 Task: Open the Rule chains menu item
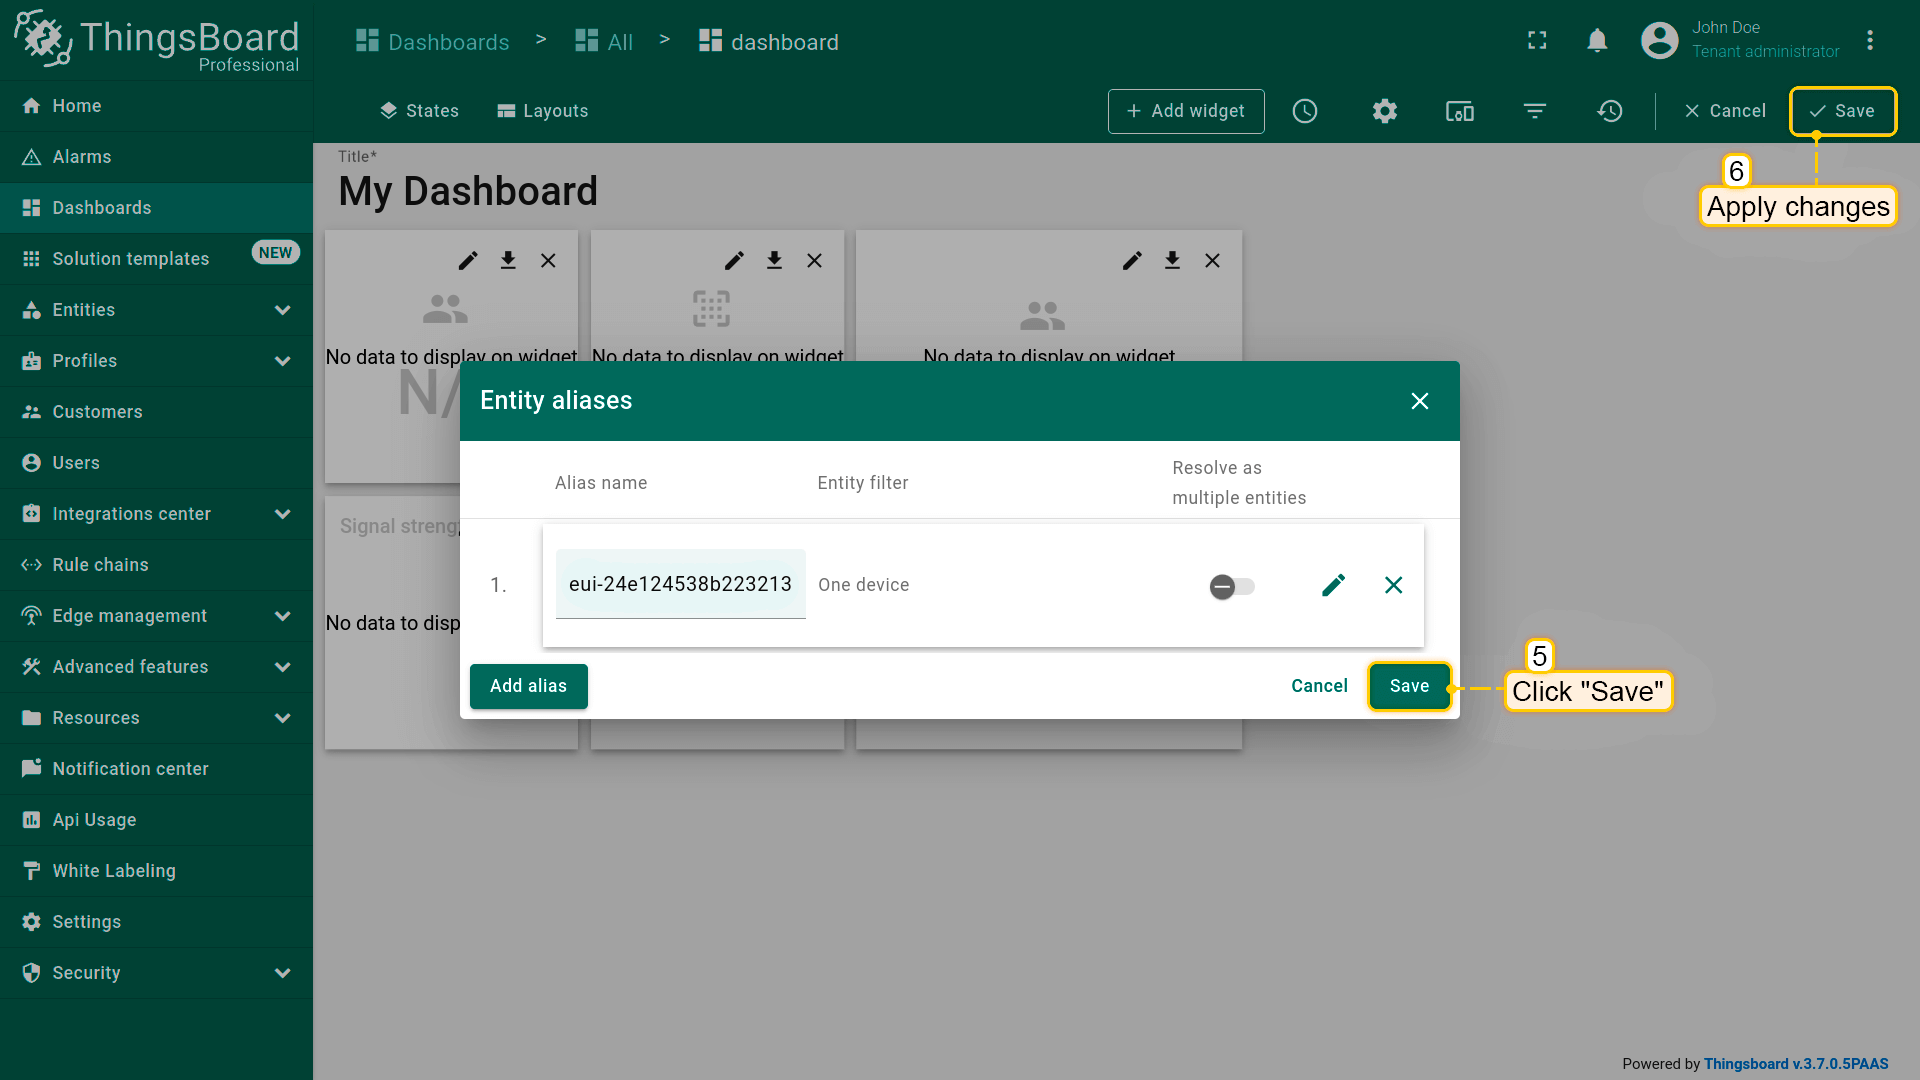pos(100,565)
